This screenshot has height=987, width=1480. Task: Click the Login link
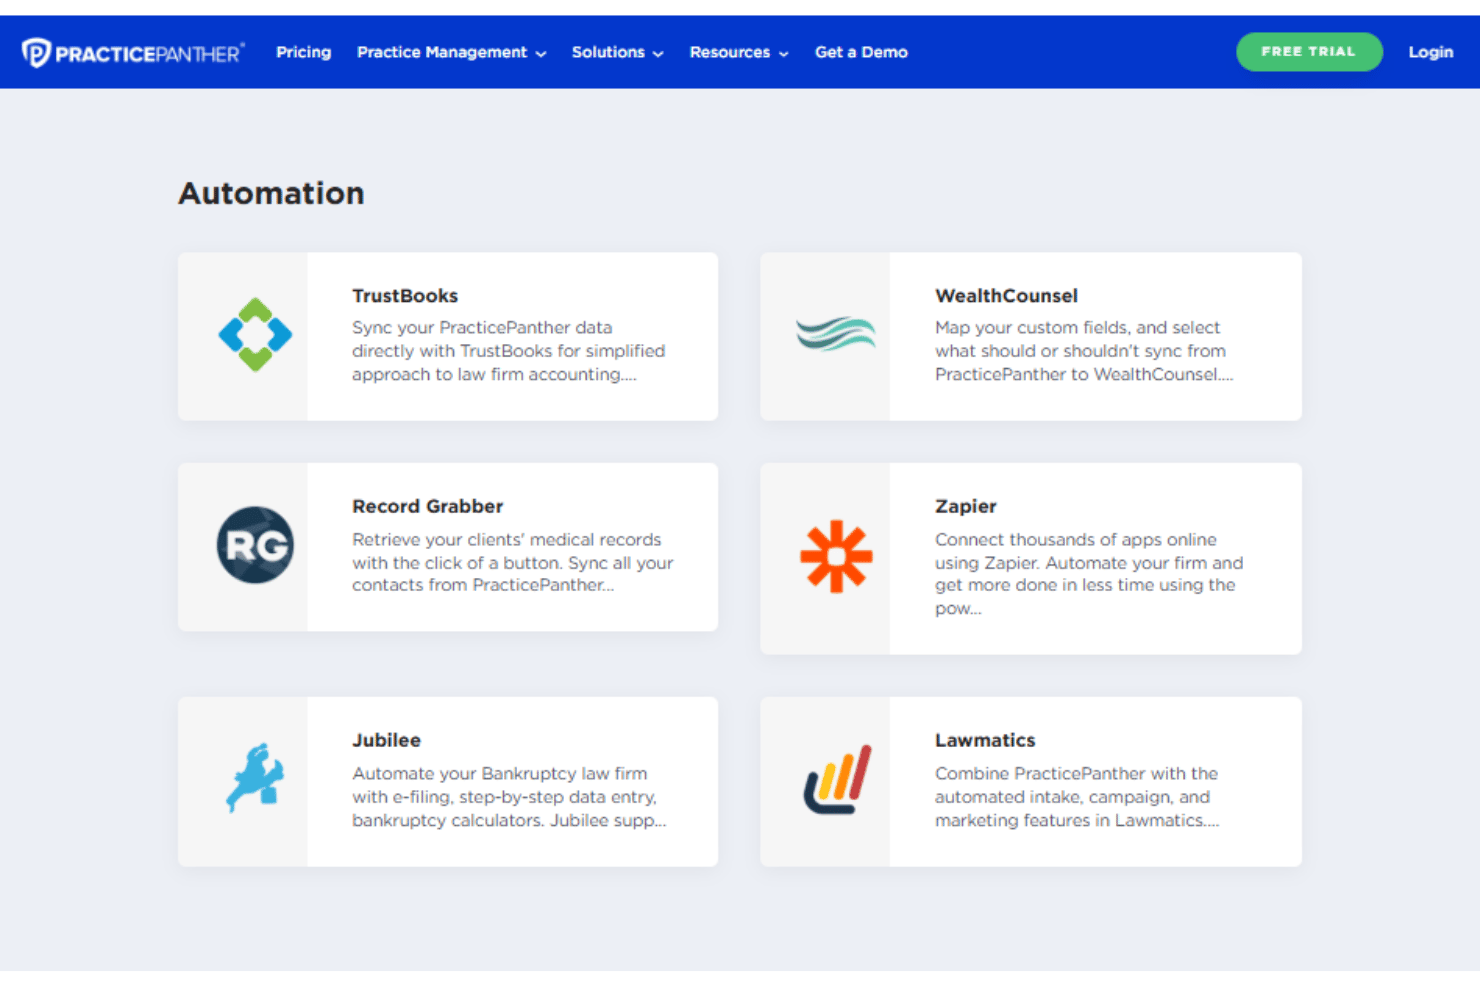click(x=1430, y=52)
